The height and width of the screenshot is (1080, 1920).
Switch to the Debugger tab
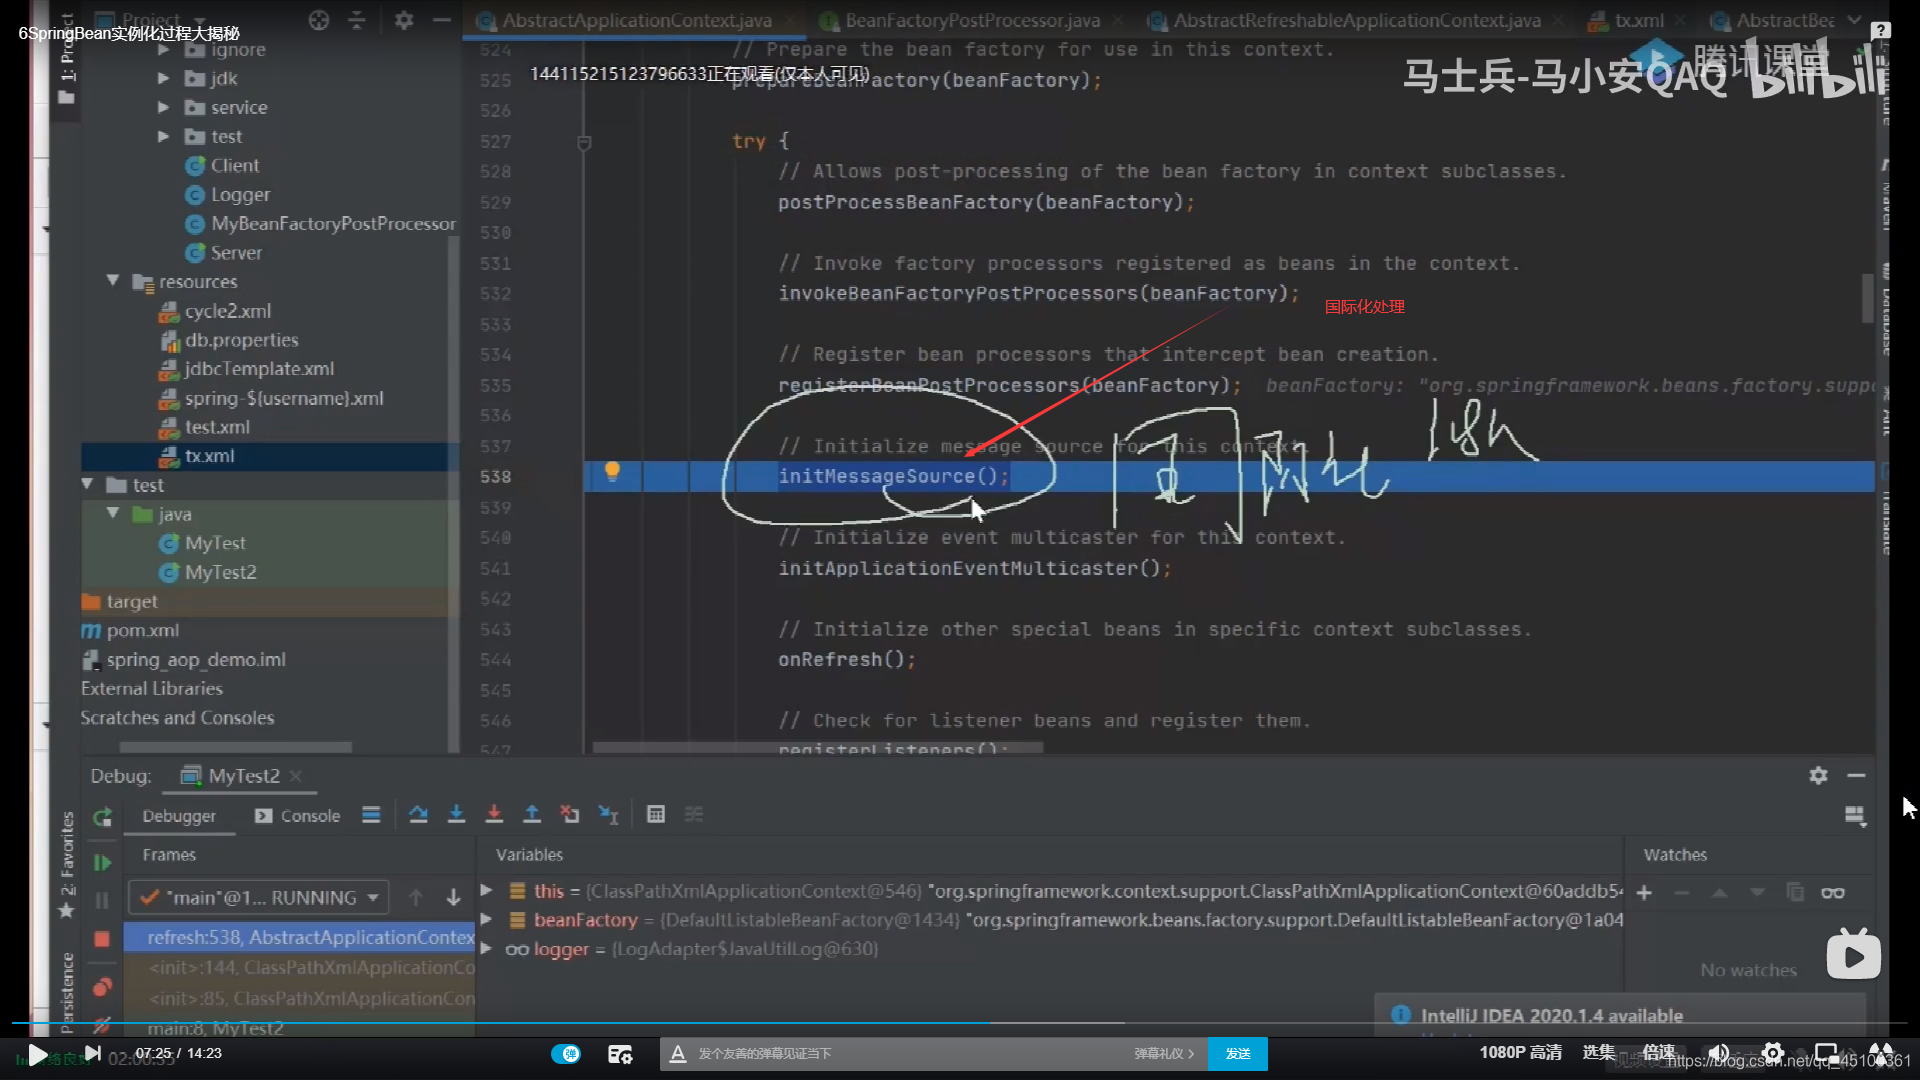point(179,816)
